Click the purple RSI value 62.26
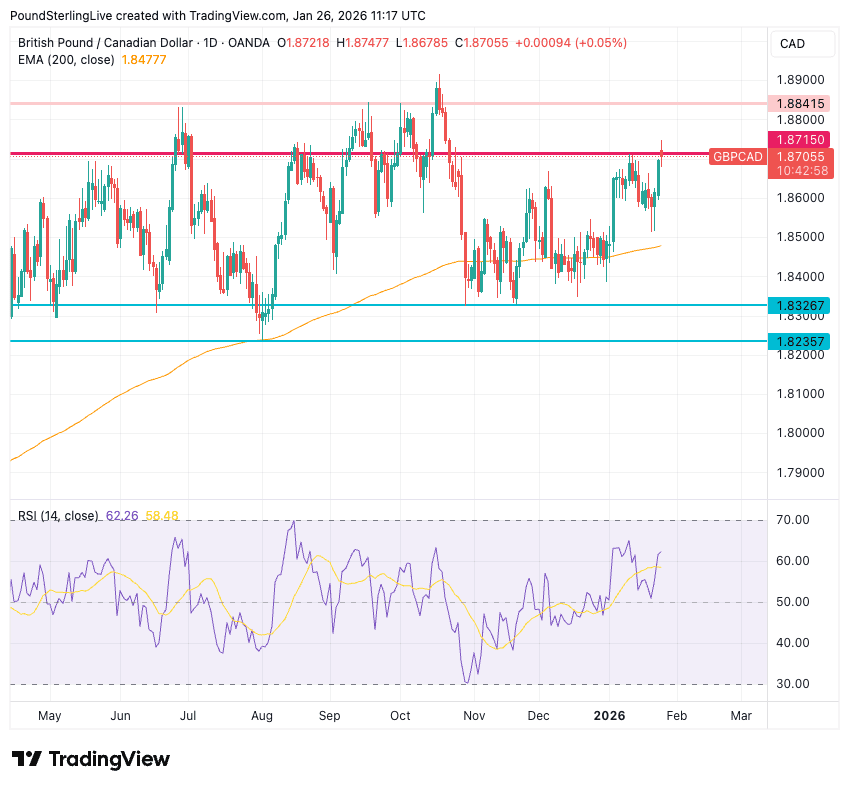The width and height of the screenshot is (849, 789). pos(122,516)
